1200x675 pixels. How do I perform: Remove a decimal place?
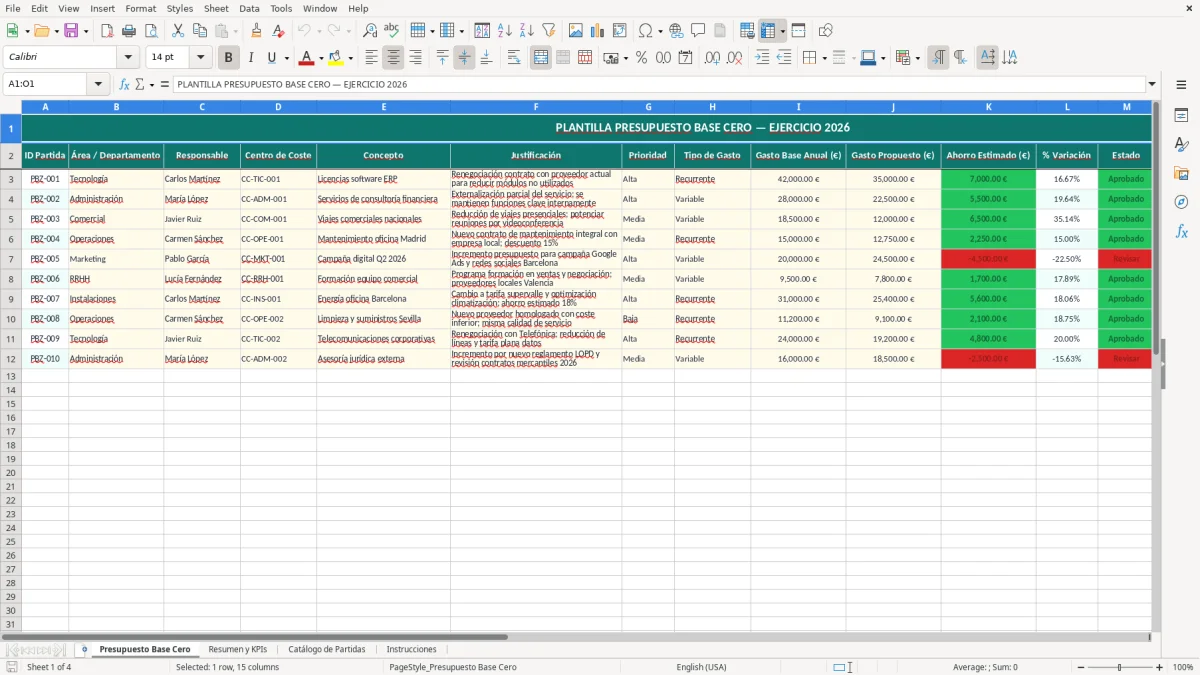734,58
